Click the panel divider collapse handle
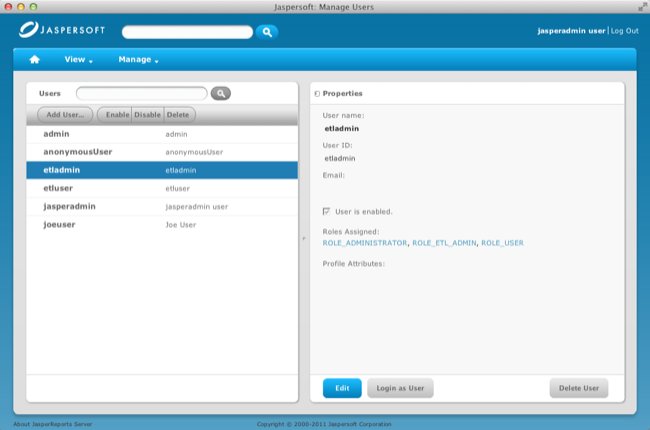 point(304,238)
